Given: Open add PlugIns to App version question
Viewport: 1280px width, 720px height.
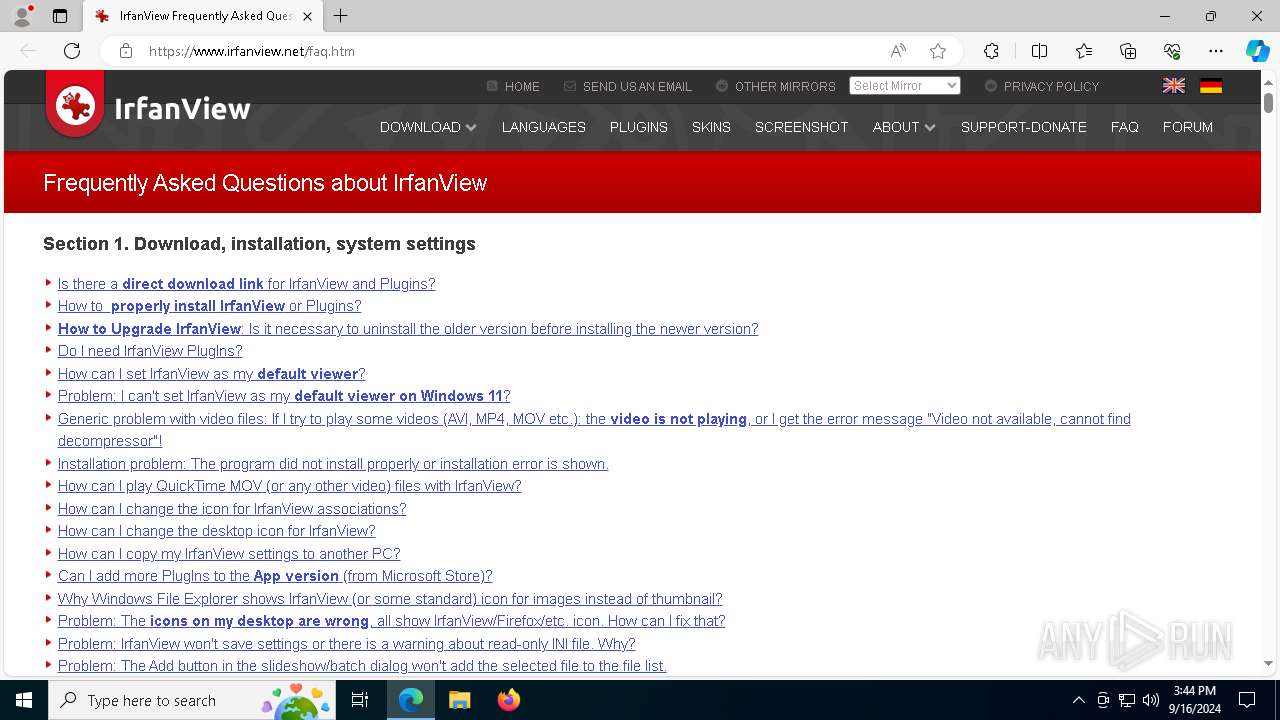Looking at the screenshot, I should click(275, 576).
